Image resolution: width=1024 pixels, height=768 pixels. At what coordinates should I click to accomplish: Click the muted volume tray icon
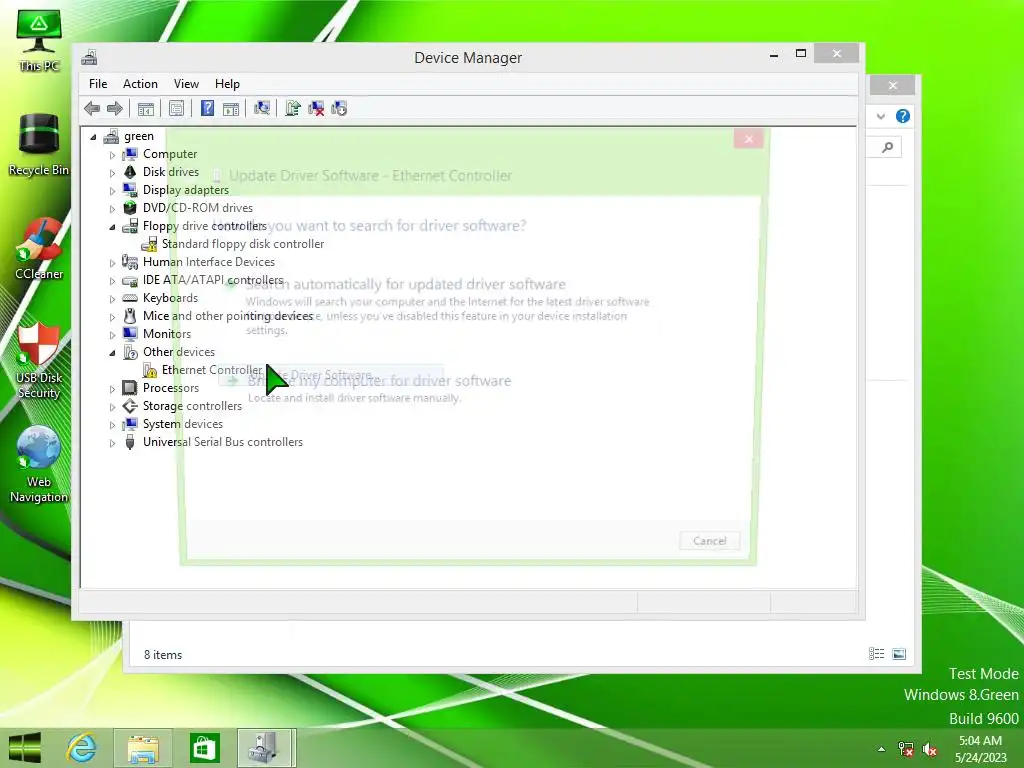click(929, 749)
